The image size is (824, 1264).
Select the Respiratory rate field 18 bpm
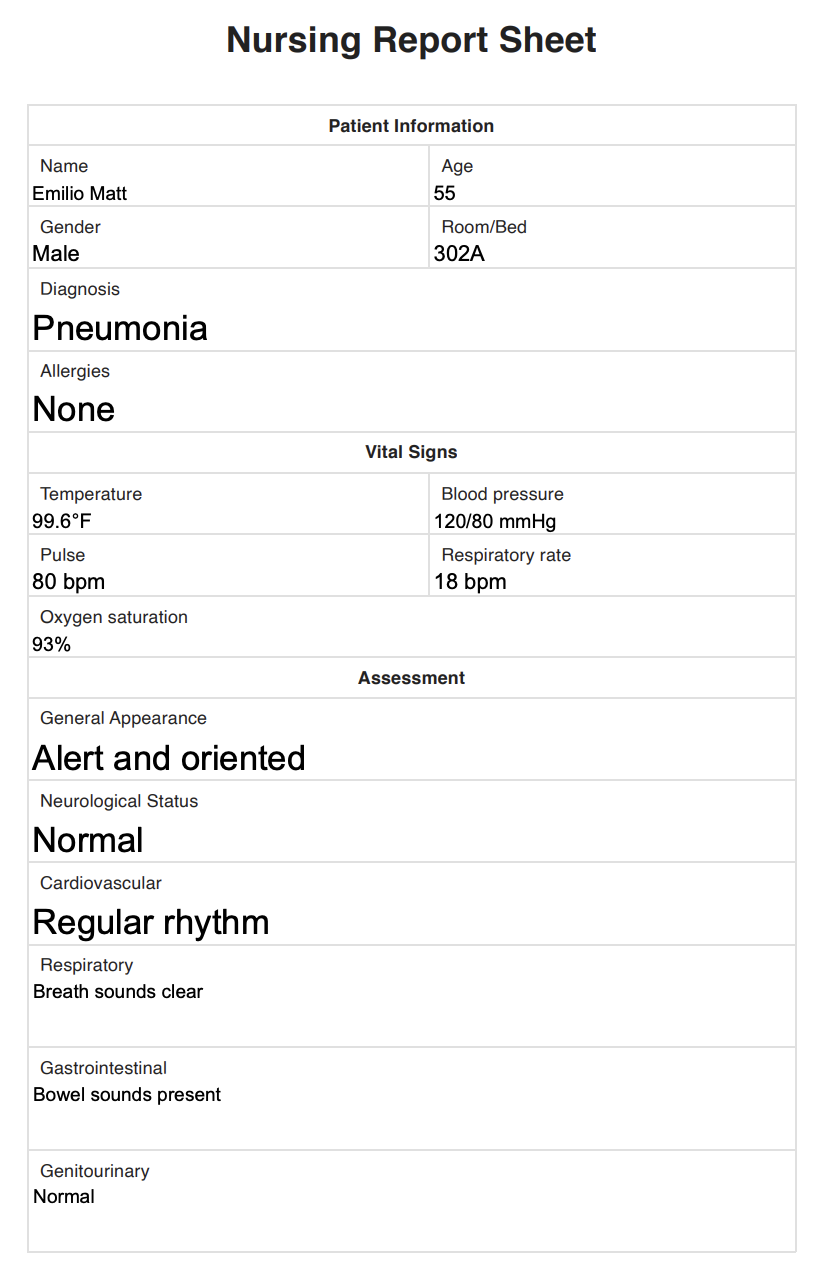click(x=612, y=582)
